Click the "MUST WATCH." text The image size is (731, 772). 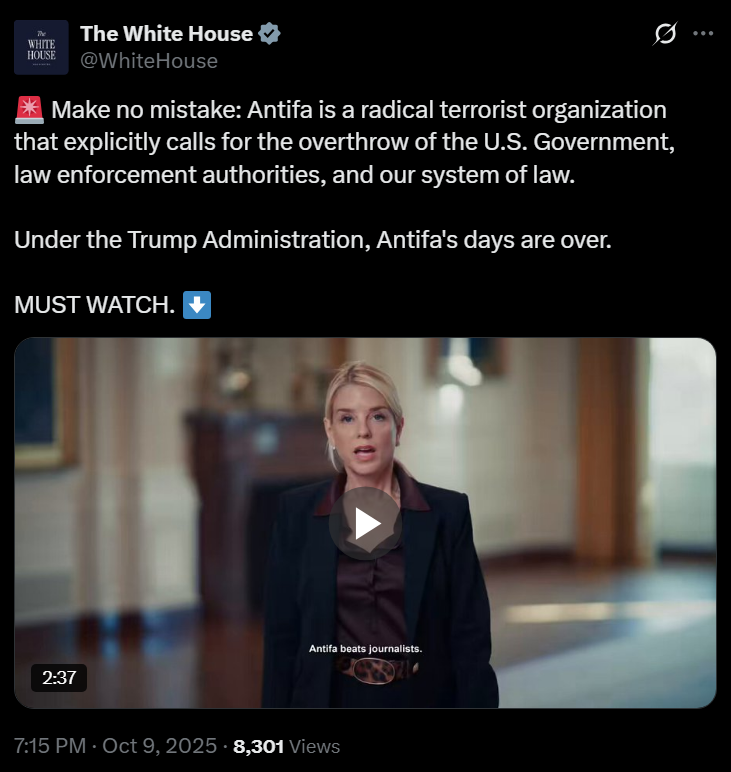[95, 305]
